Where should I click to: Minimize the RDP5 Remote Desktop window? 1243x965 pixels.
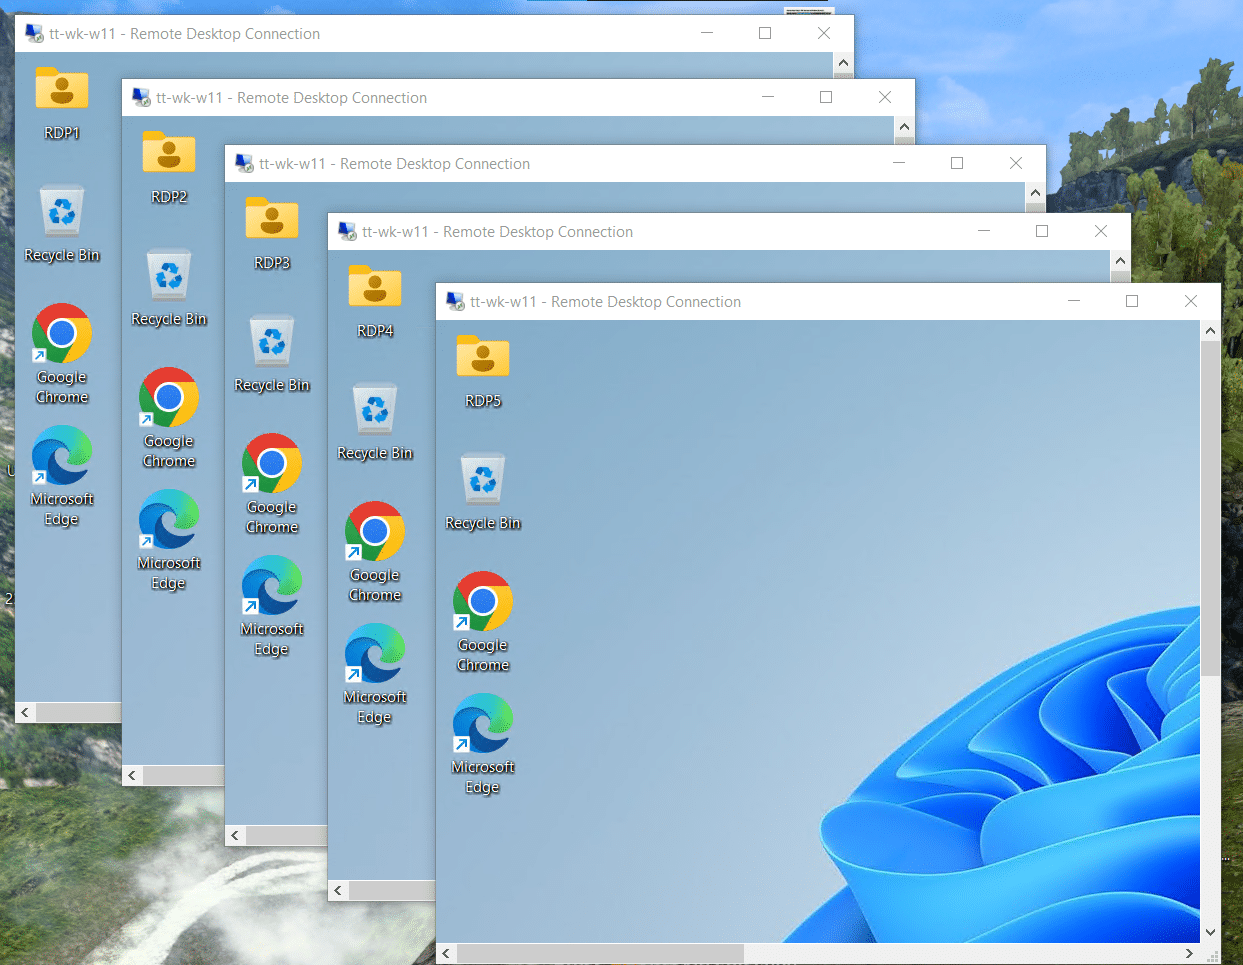coord(1074,301)
